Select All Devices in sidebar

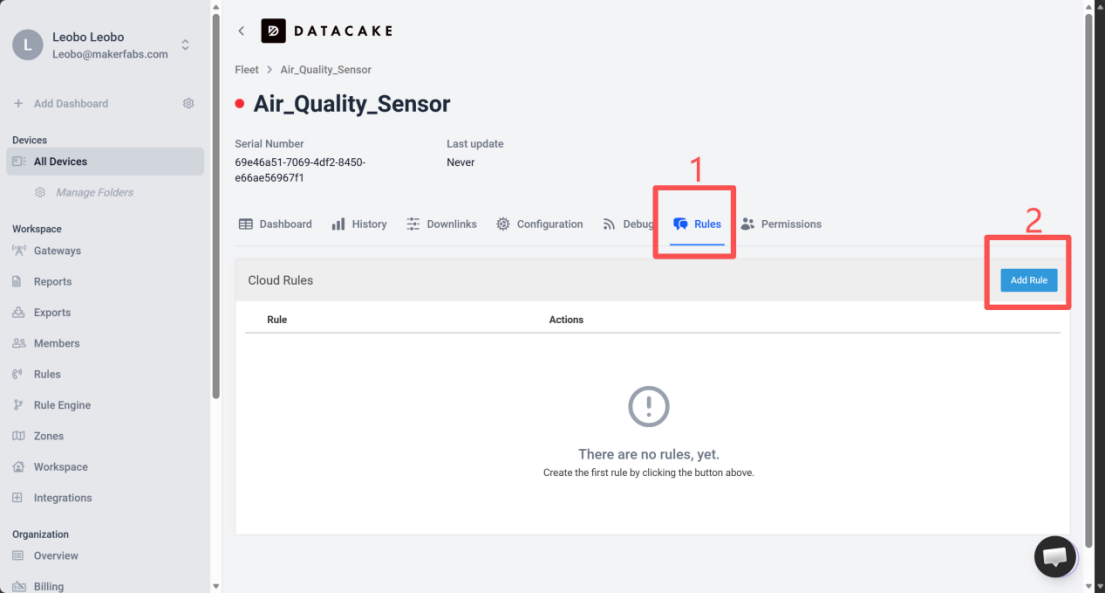point(105,161)
